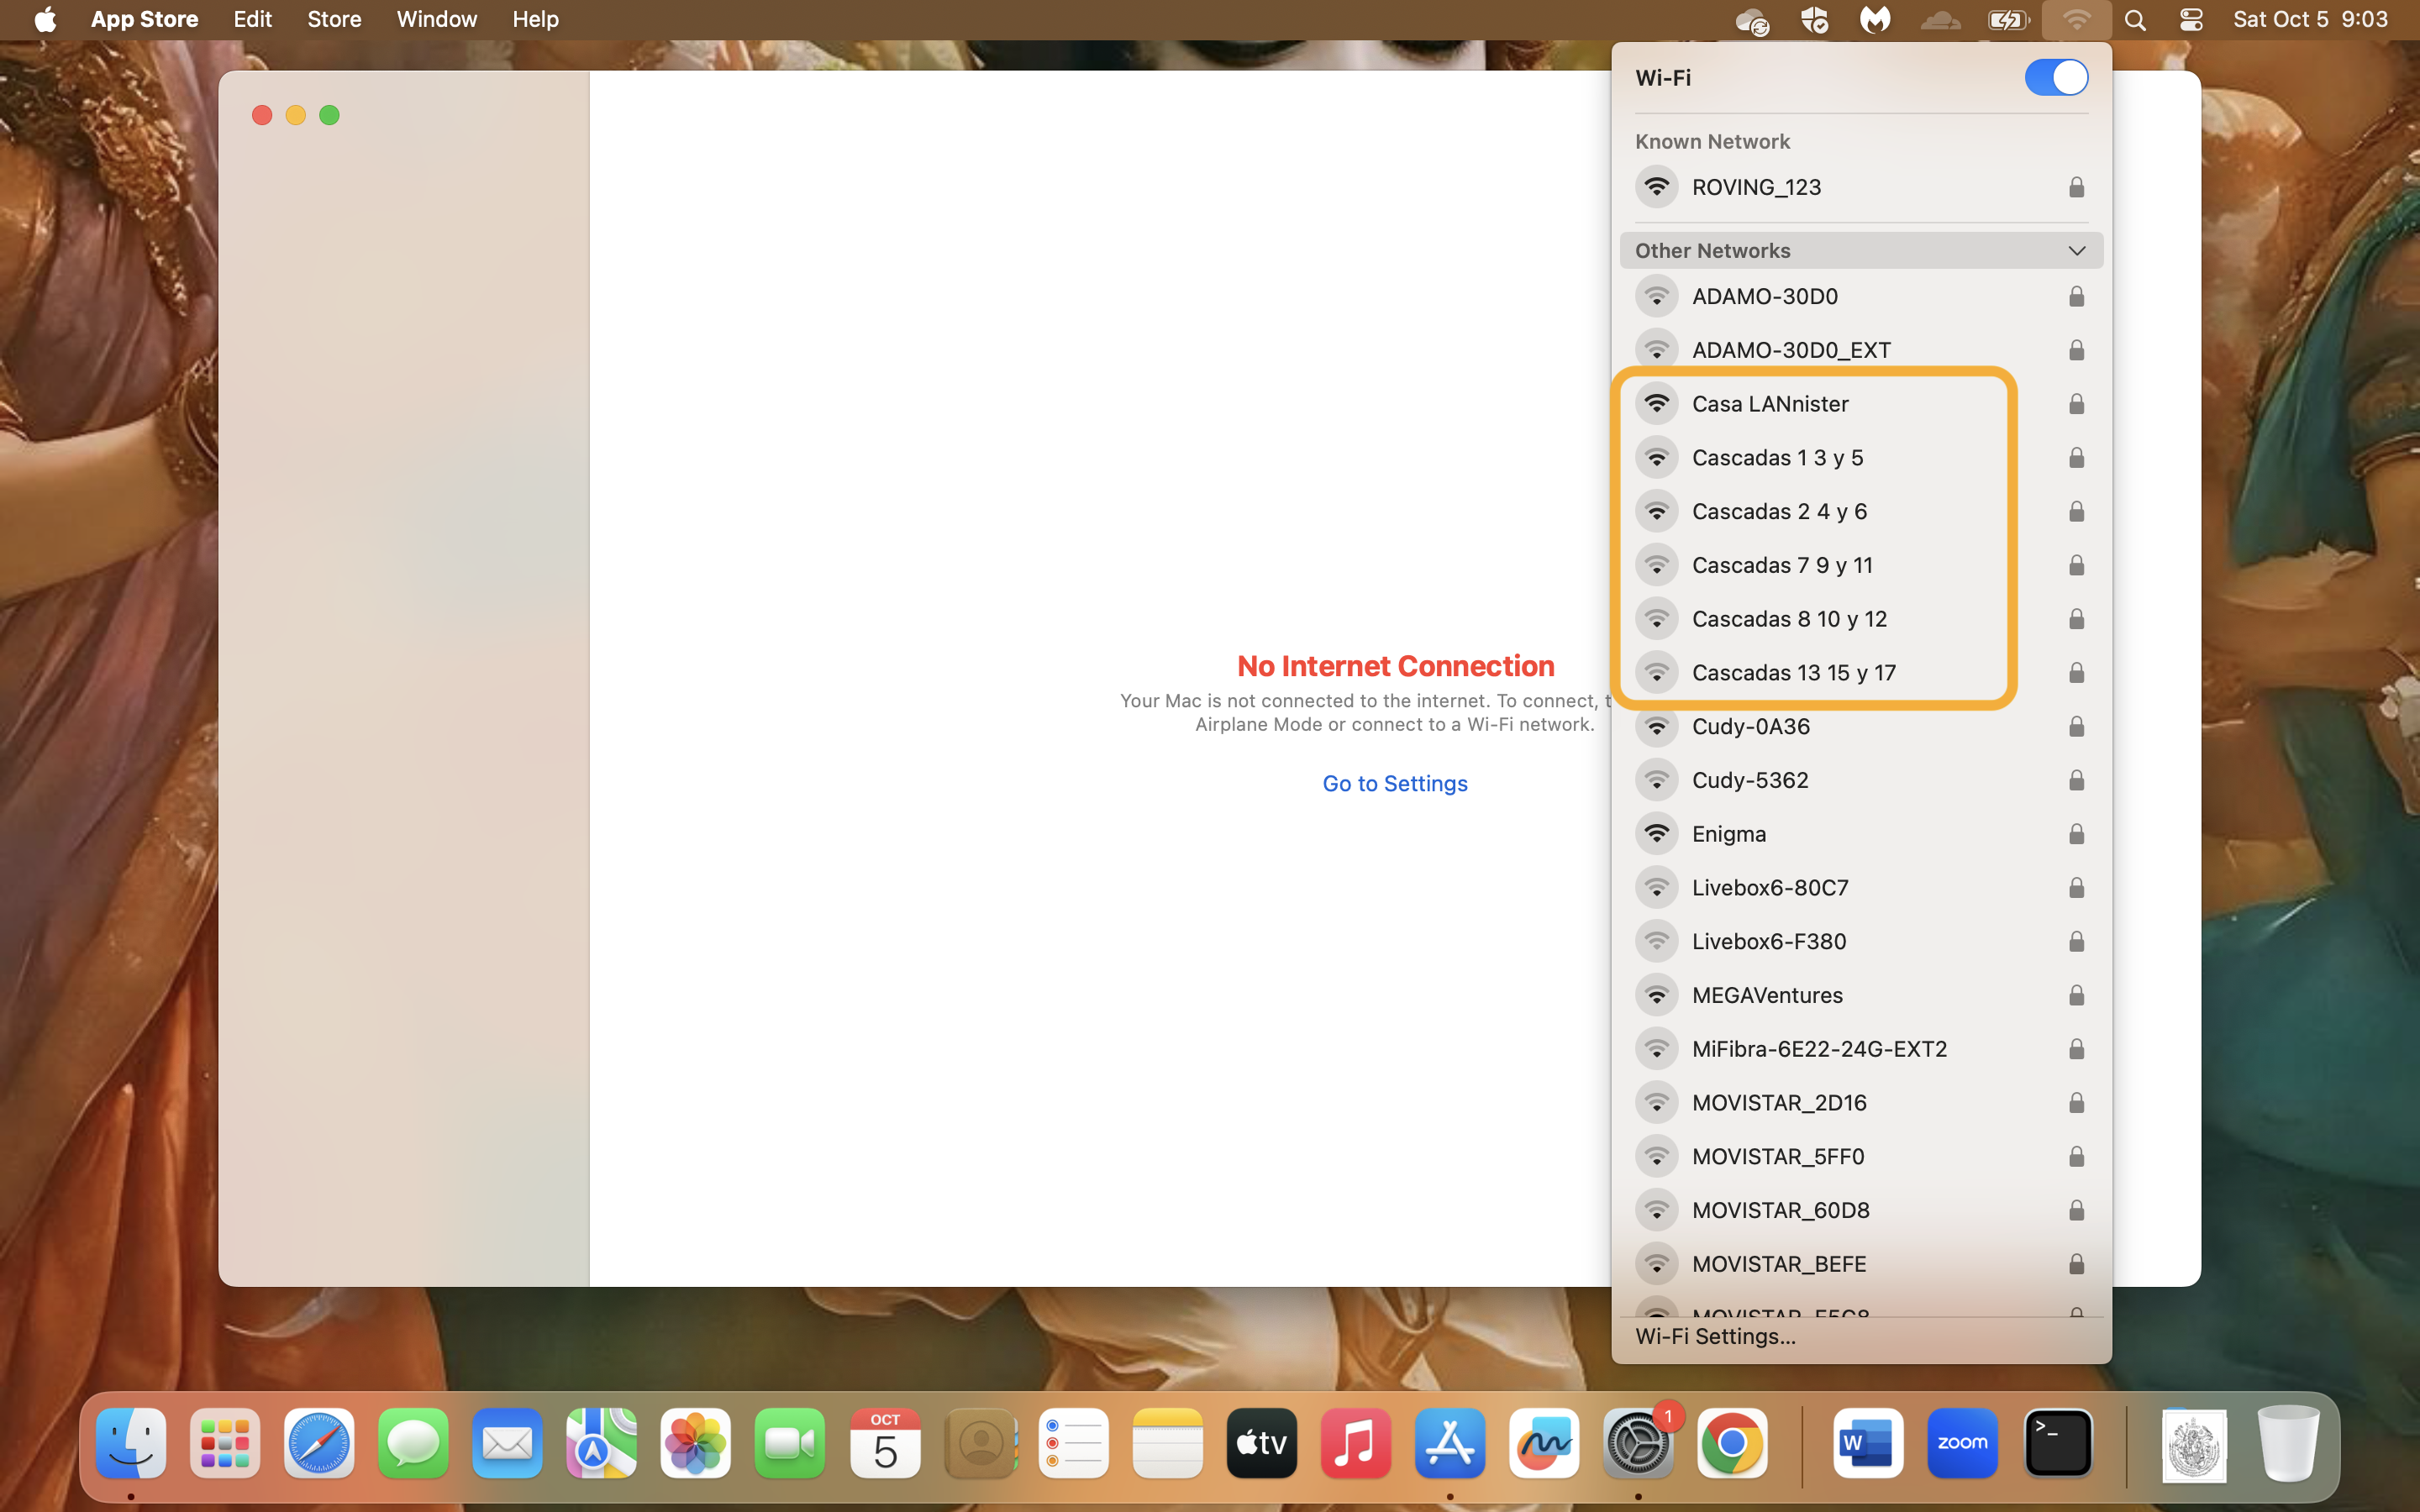Open the Store menu

pyautogui.click(x=334, y=20)
